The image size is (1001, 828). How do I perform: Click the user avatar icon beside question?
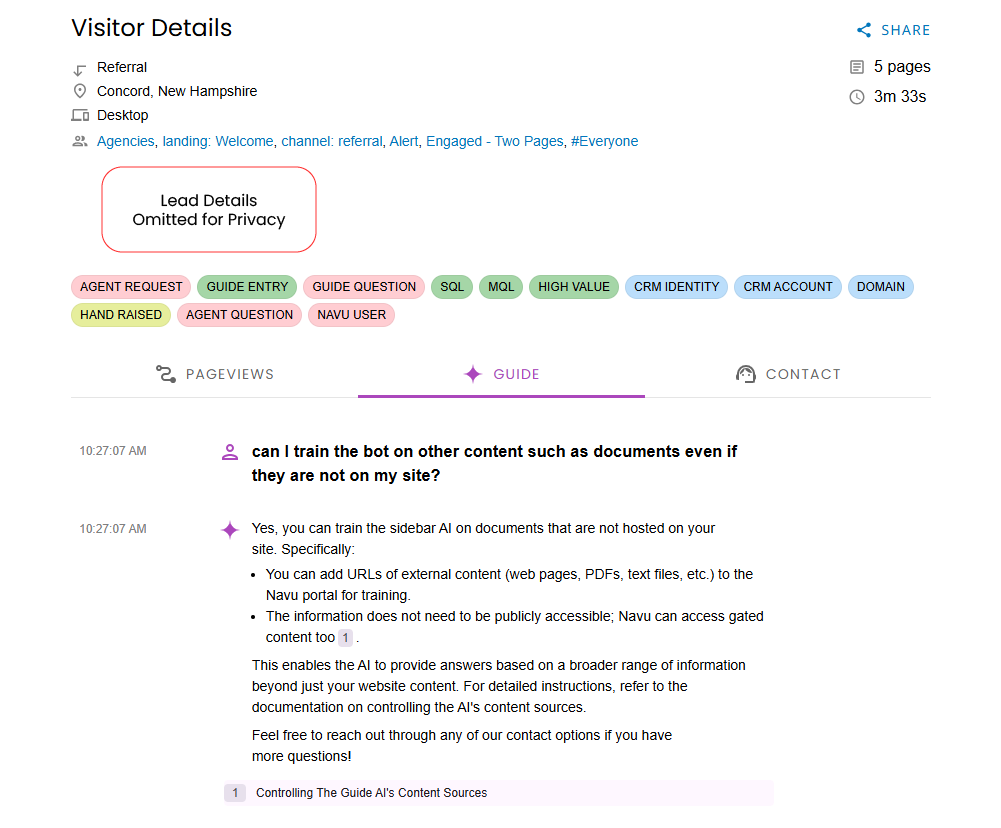tap(230, 452)
